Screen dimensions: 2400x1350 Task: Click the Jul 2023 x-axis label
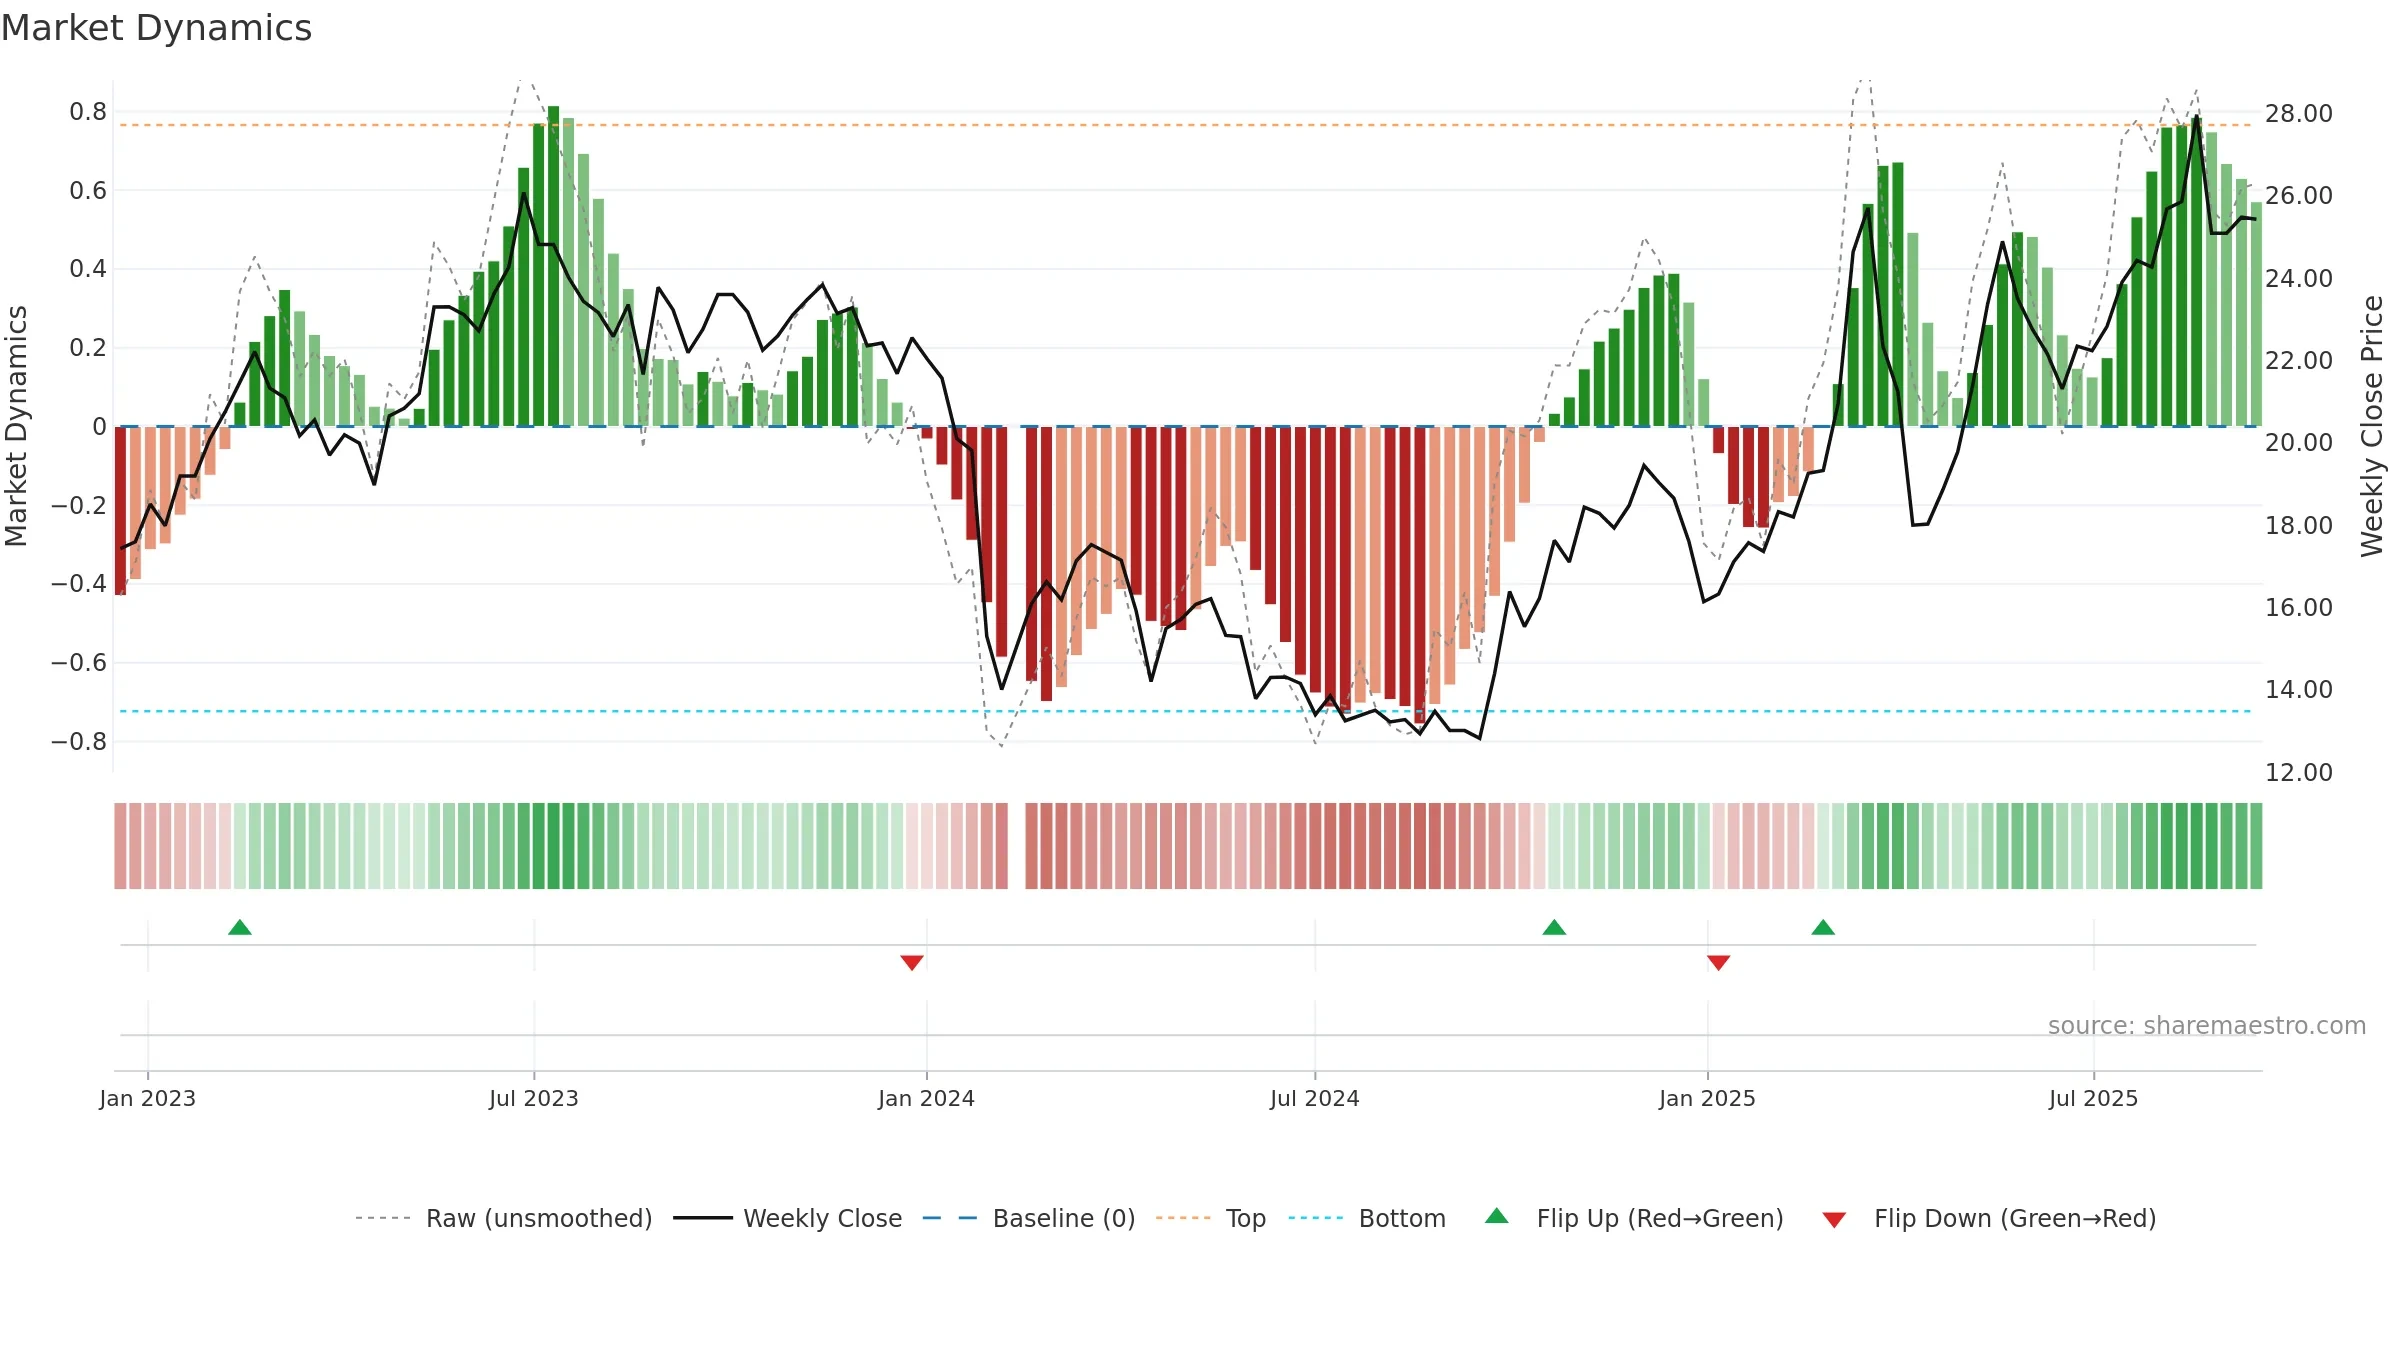(x=534, y=1098)
